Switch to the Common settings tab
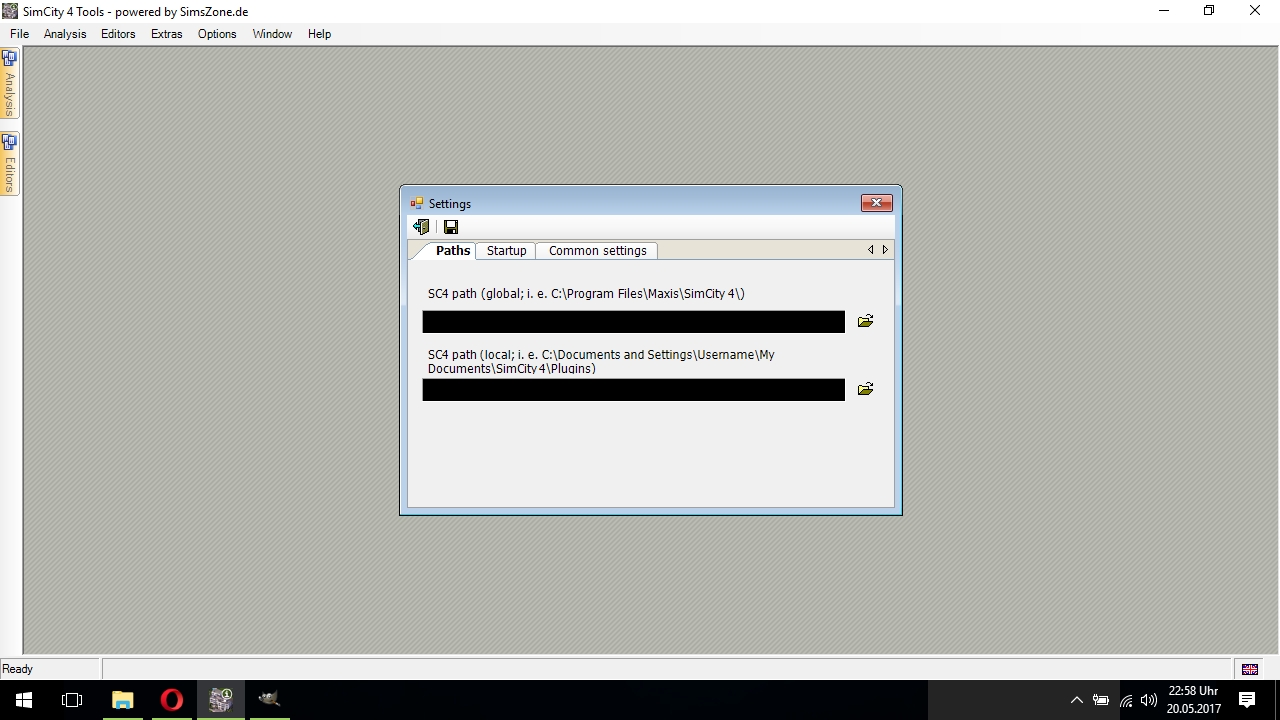Image resolution: width=1280 pixels, height=720 pixels. point(597,251)
